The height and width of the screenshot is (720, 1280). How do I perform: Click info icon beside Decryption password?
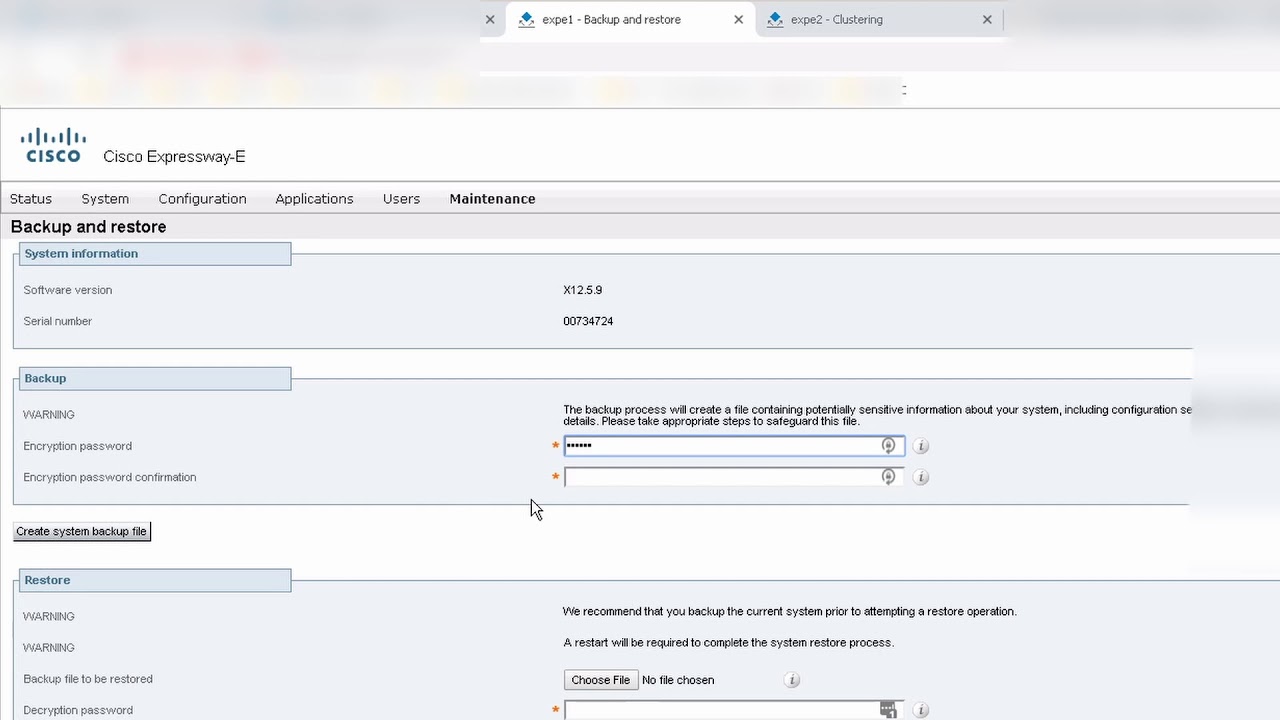tap(921, 710)
